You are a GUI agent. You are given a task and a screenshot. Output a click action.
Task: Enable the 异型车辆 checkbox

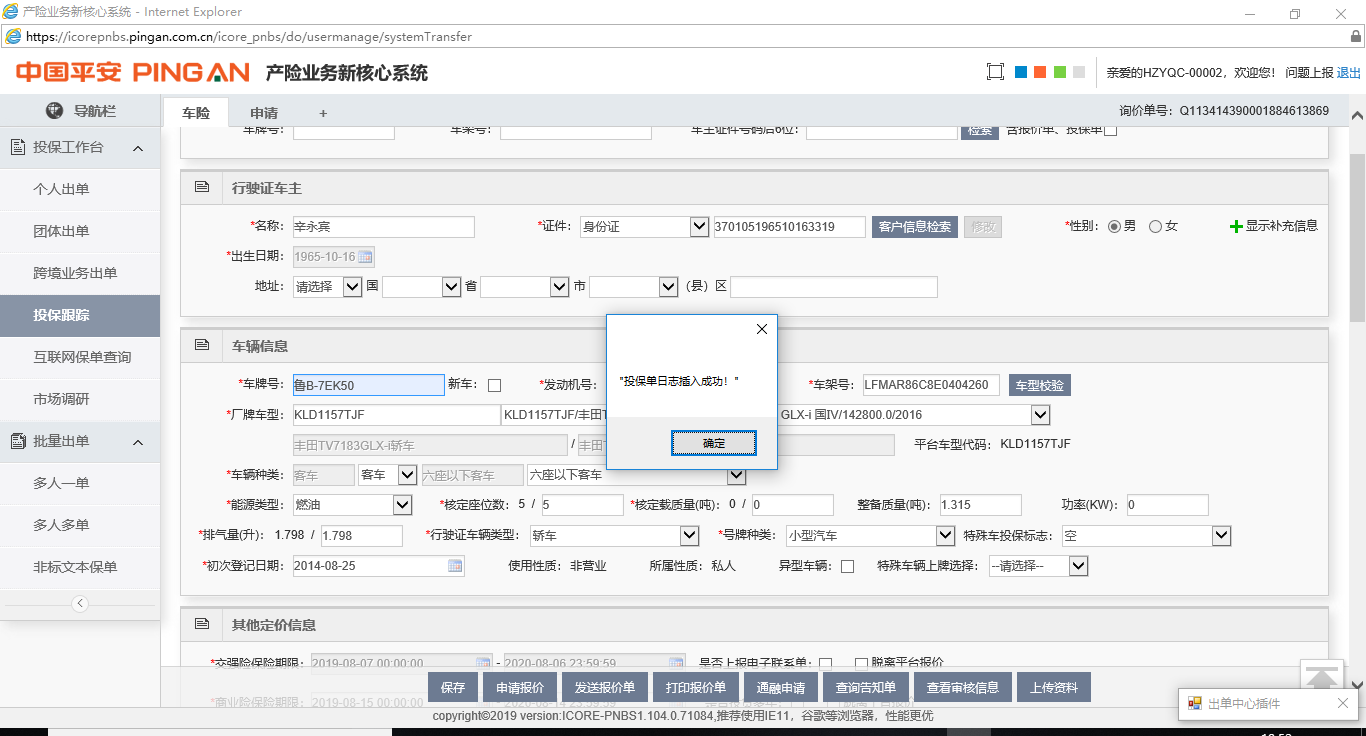(847, 567)
